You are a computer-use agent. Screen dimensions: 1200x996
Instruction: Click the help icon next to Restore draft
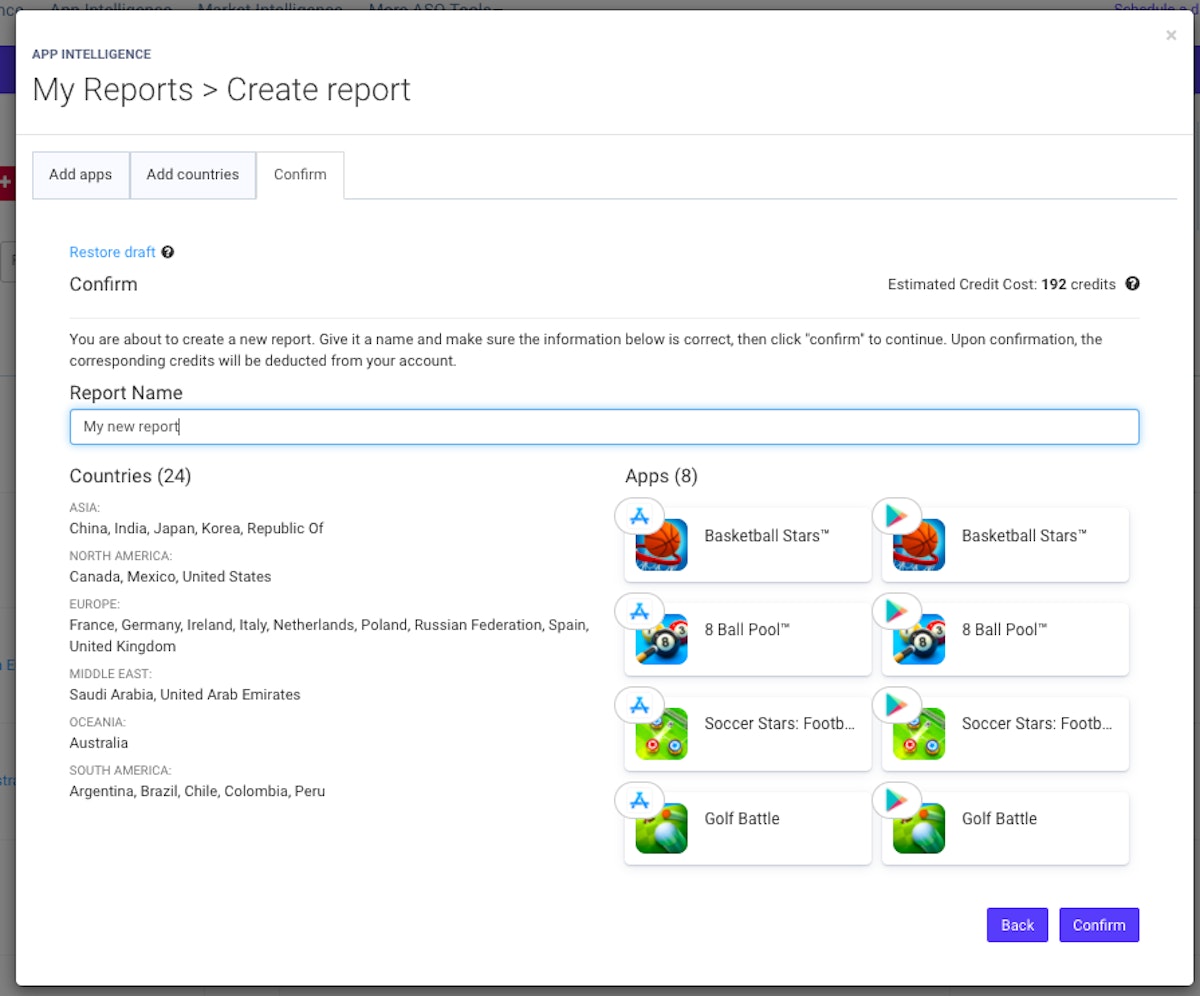pyautogui.click(x=168, y=252)
